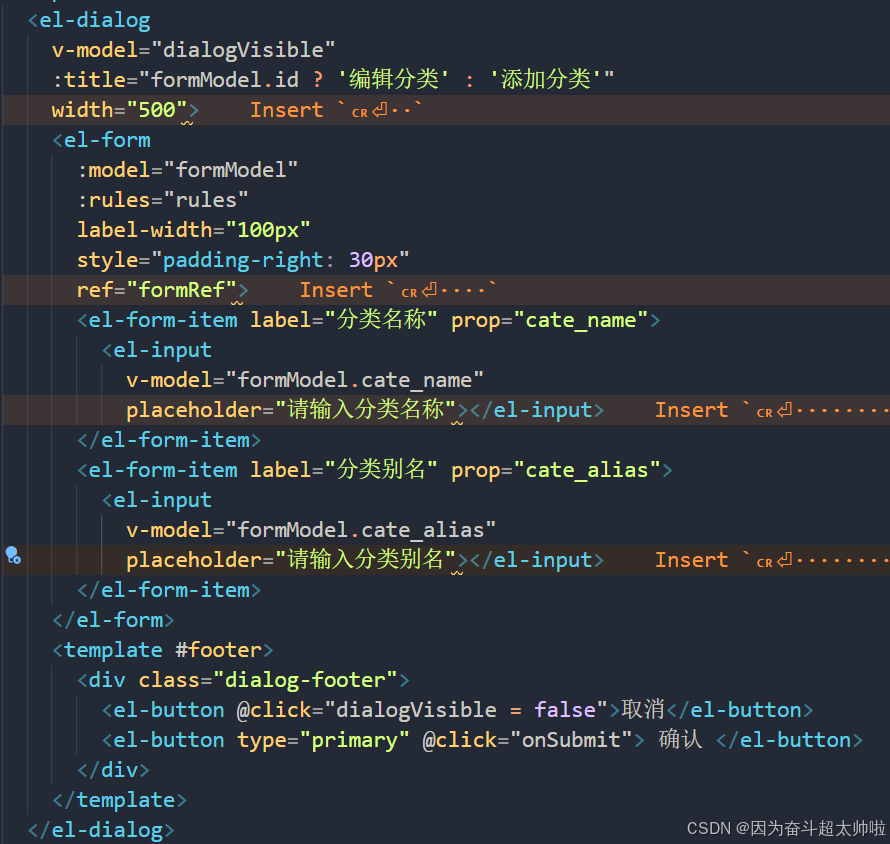This screenshot has height=844, width=890.
Task: Click the div class="dialog-footer" line
Action: pos(244,680)
